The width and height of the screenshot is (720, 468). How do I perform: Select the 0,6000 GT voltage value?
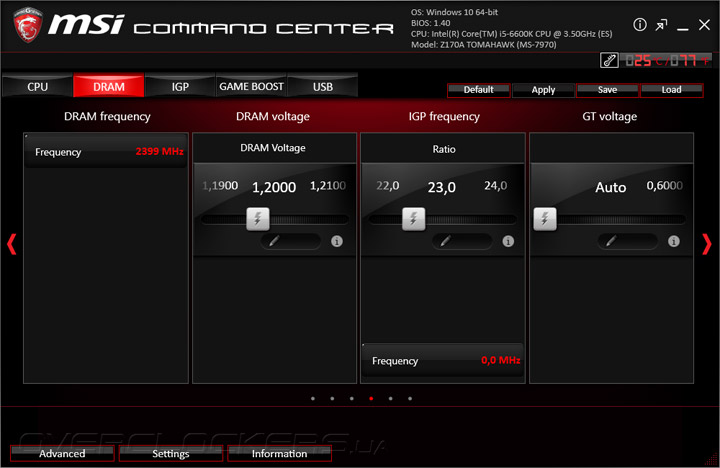(664, 186)
